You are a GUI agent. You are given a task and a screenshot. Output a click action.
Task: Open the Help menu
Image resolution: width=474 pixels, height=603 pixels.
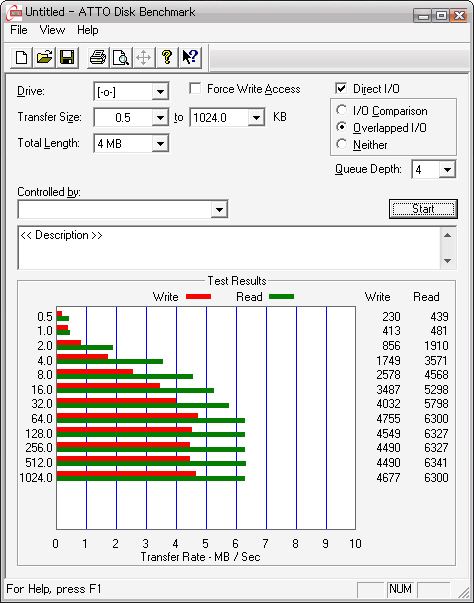pyautogui.click(x=88, y=30)
